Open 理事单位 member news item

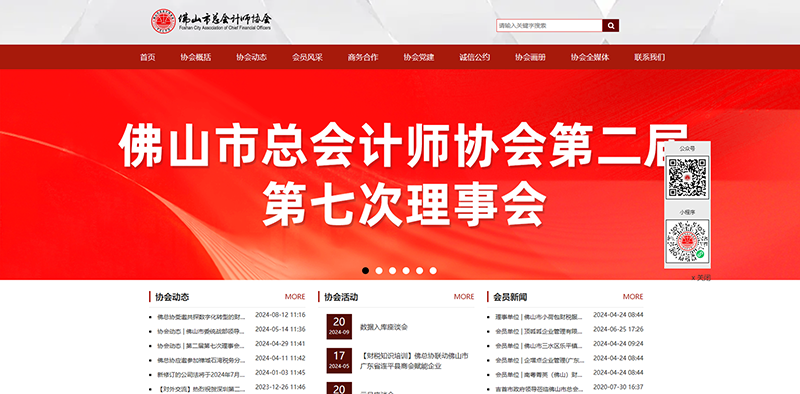539,317
